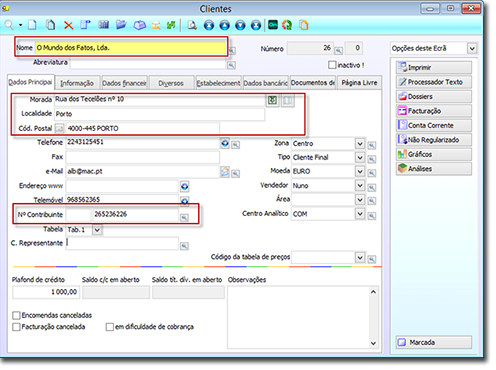Open the search dropdown arrow in toolbar

pos(20,25)
